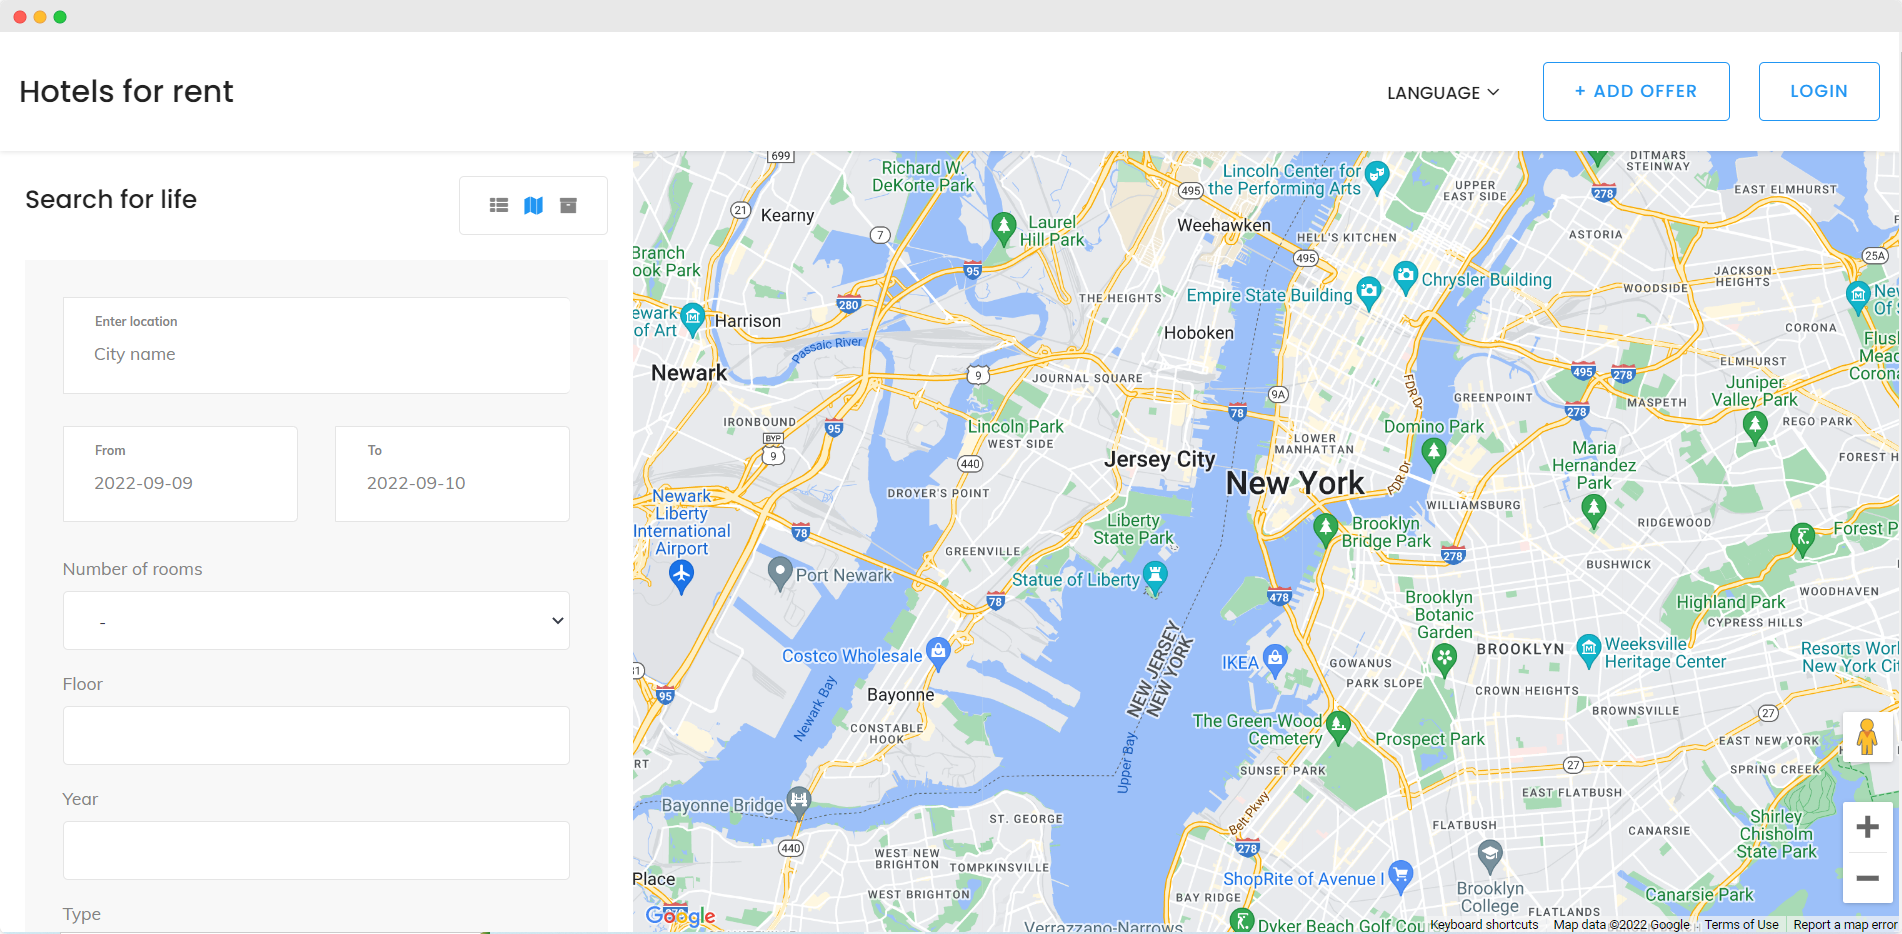Click the Liberty State Park label
The image size is (1902, 934).
[1134, 529]
